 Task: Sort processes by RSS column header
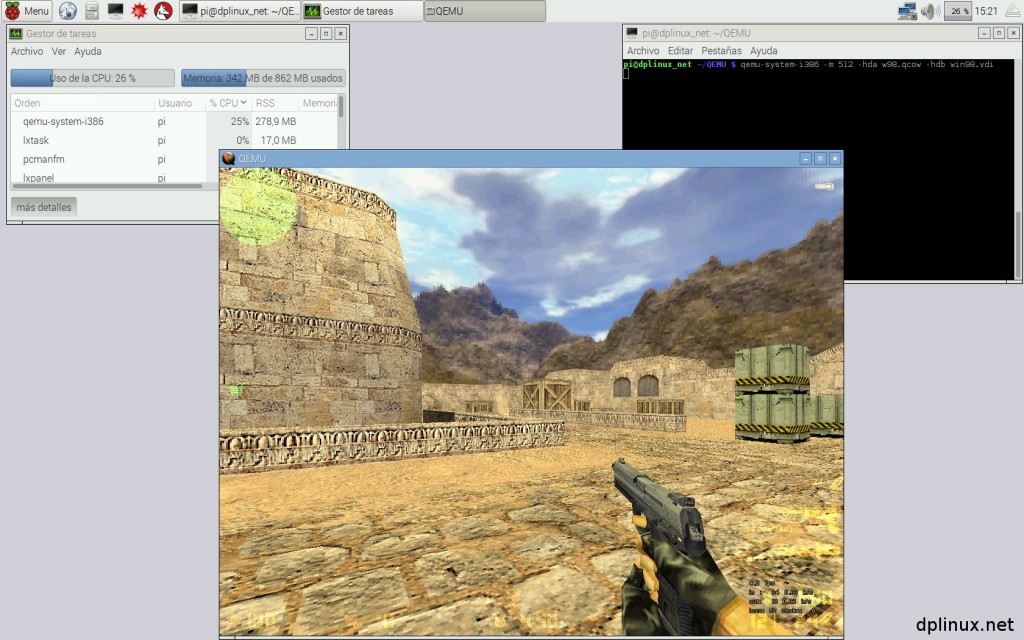coord(266,103)
